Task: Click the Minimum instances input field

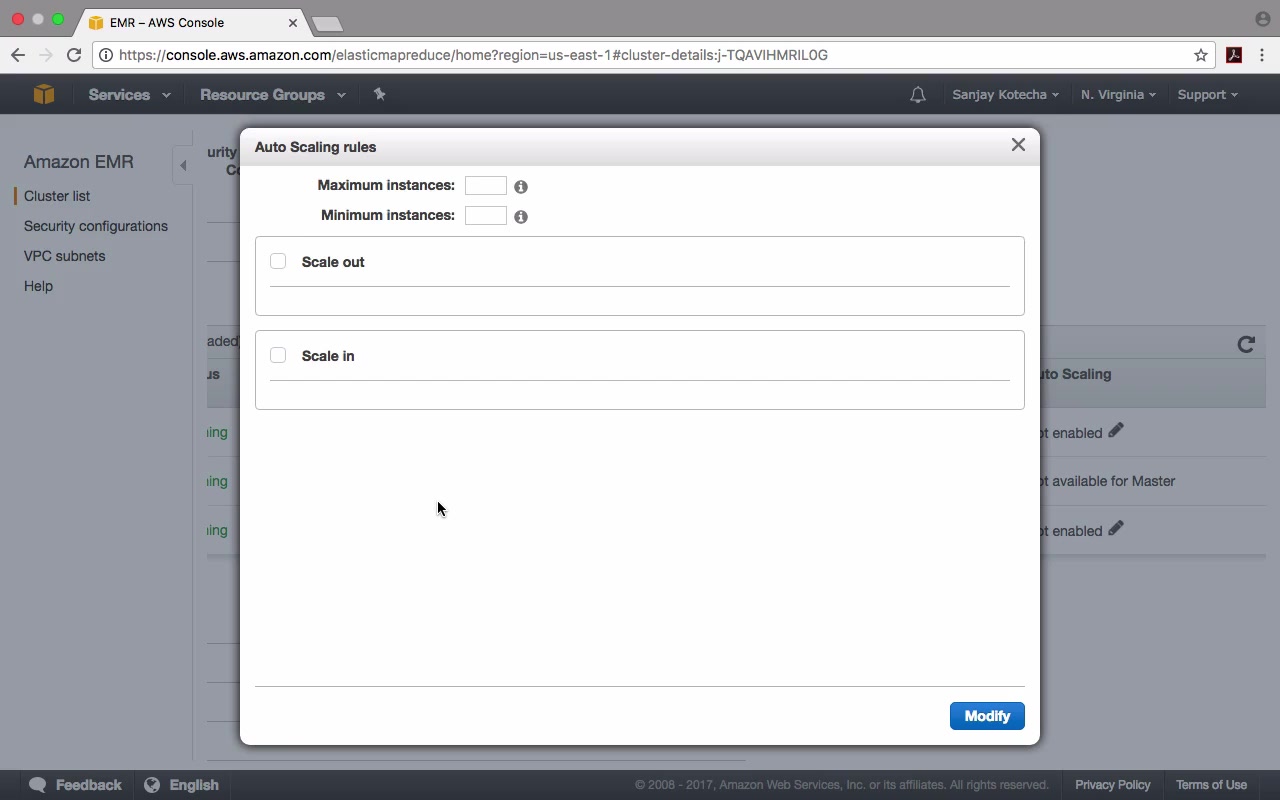Action: coord(486,216)
